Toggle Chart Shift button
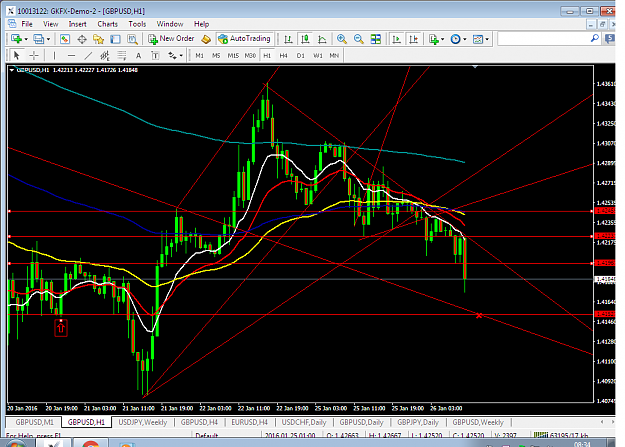This screenshot has width=625, height=447. tap(413, 39)
